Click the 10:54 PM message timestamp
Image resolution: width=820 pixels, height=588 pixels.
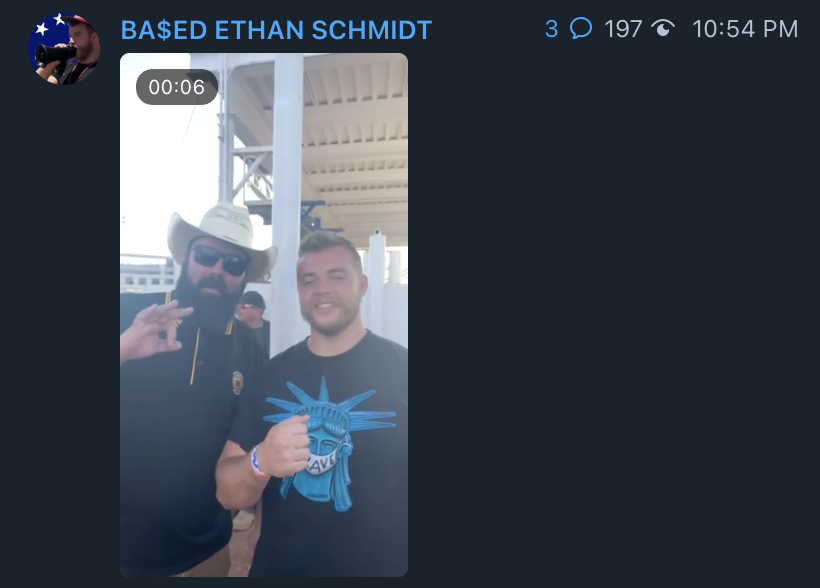tap(745, 29)
